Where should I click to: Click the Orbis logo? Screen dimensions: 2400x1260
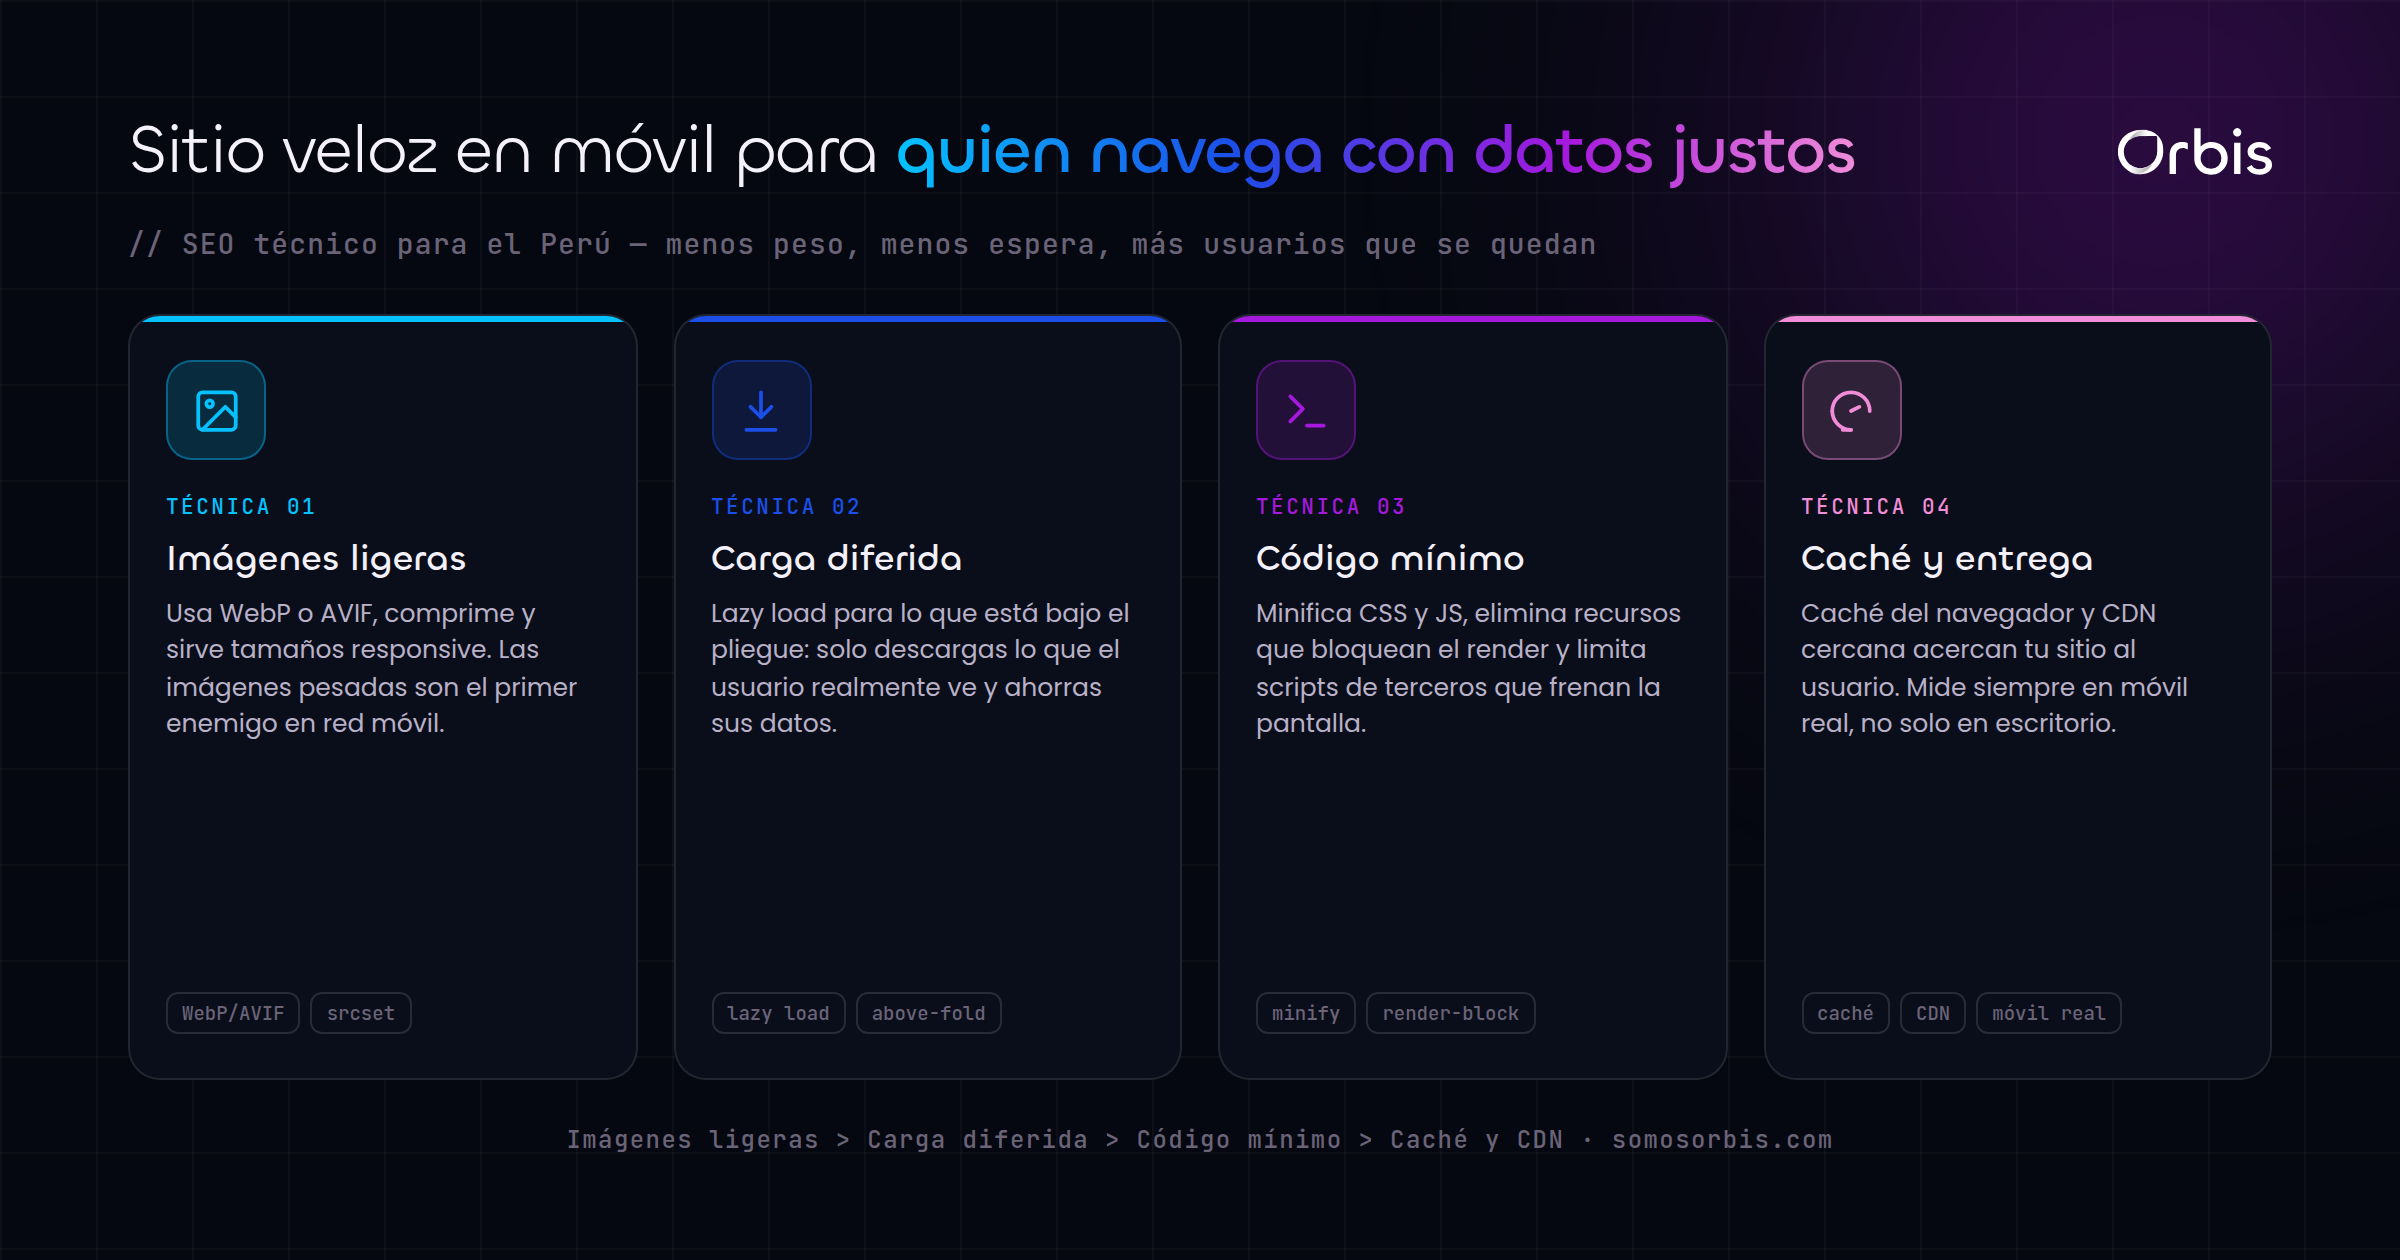[2194, 153]
